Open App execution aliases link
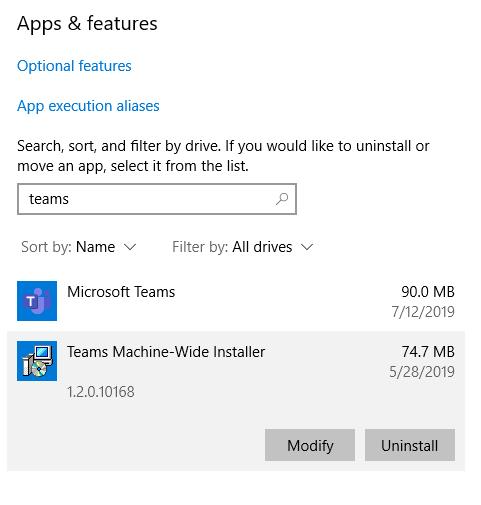Viewport: 481px width, 505px height. pyautogui.click(x=88, y=106)
